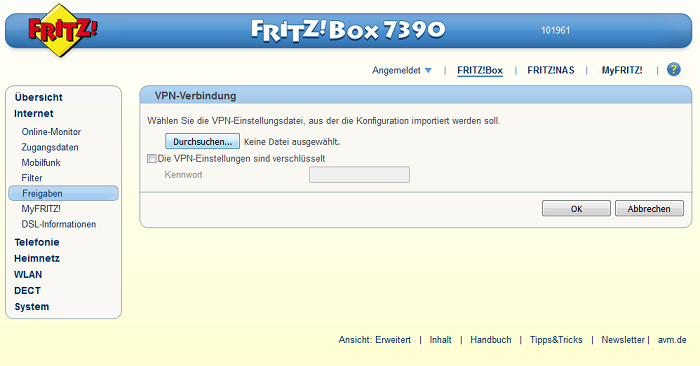
Task: Expand the Angemeldet dropdown arrow
Action: click(x=428, y=71)
